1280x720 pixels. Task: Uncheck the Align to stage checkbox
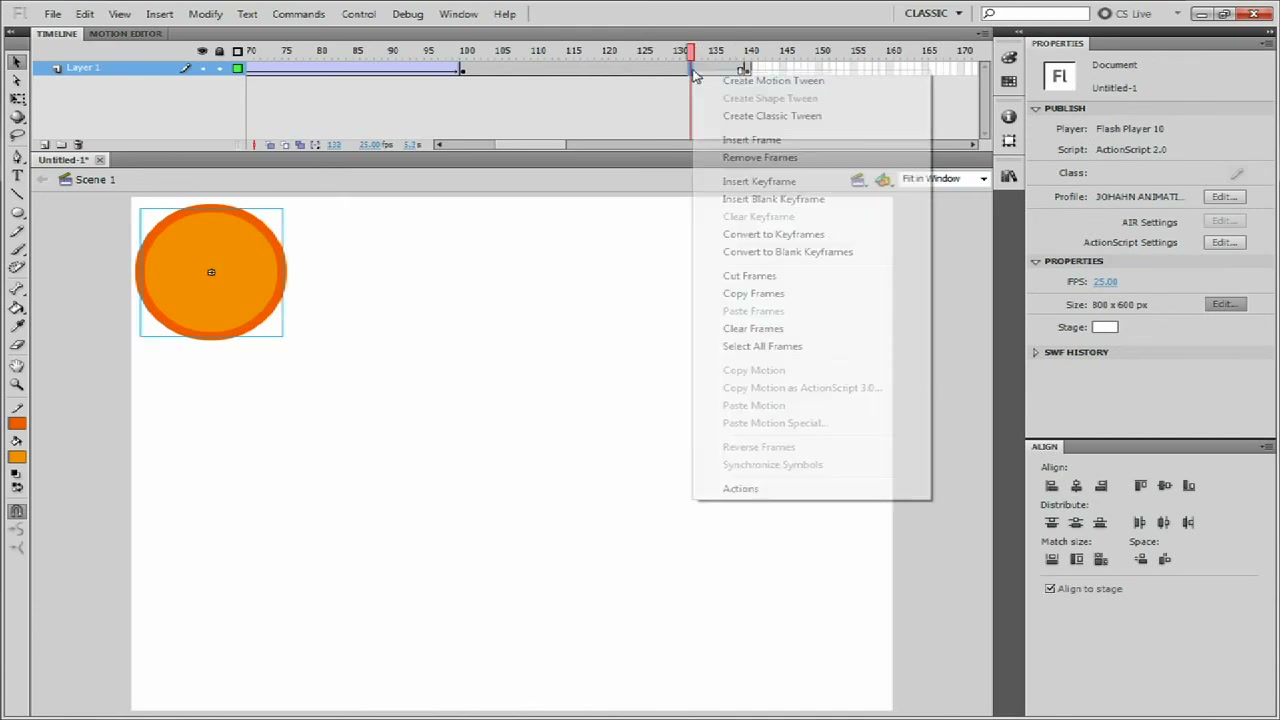1050,589
